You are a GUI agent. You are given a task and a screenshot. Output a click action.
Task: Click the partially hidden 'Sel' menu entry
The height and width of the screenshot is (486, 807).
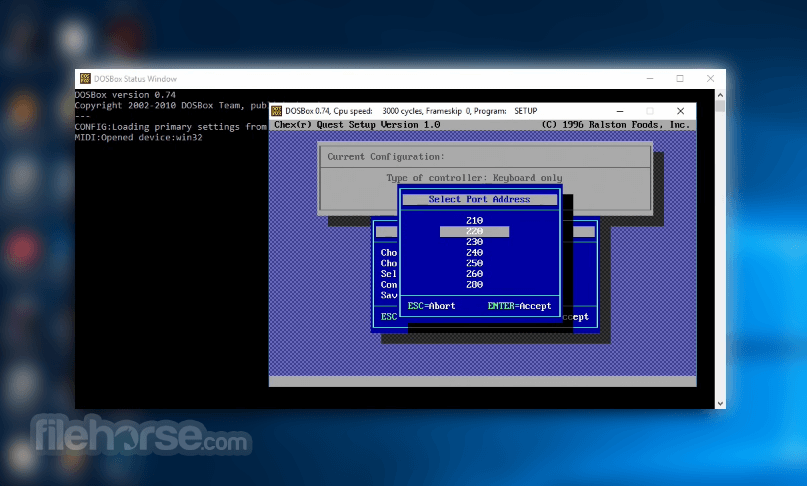pos(389,274)
